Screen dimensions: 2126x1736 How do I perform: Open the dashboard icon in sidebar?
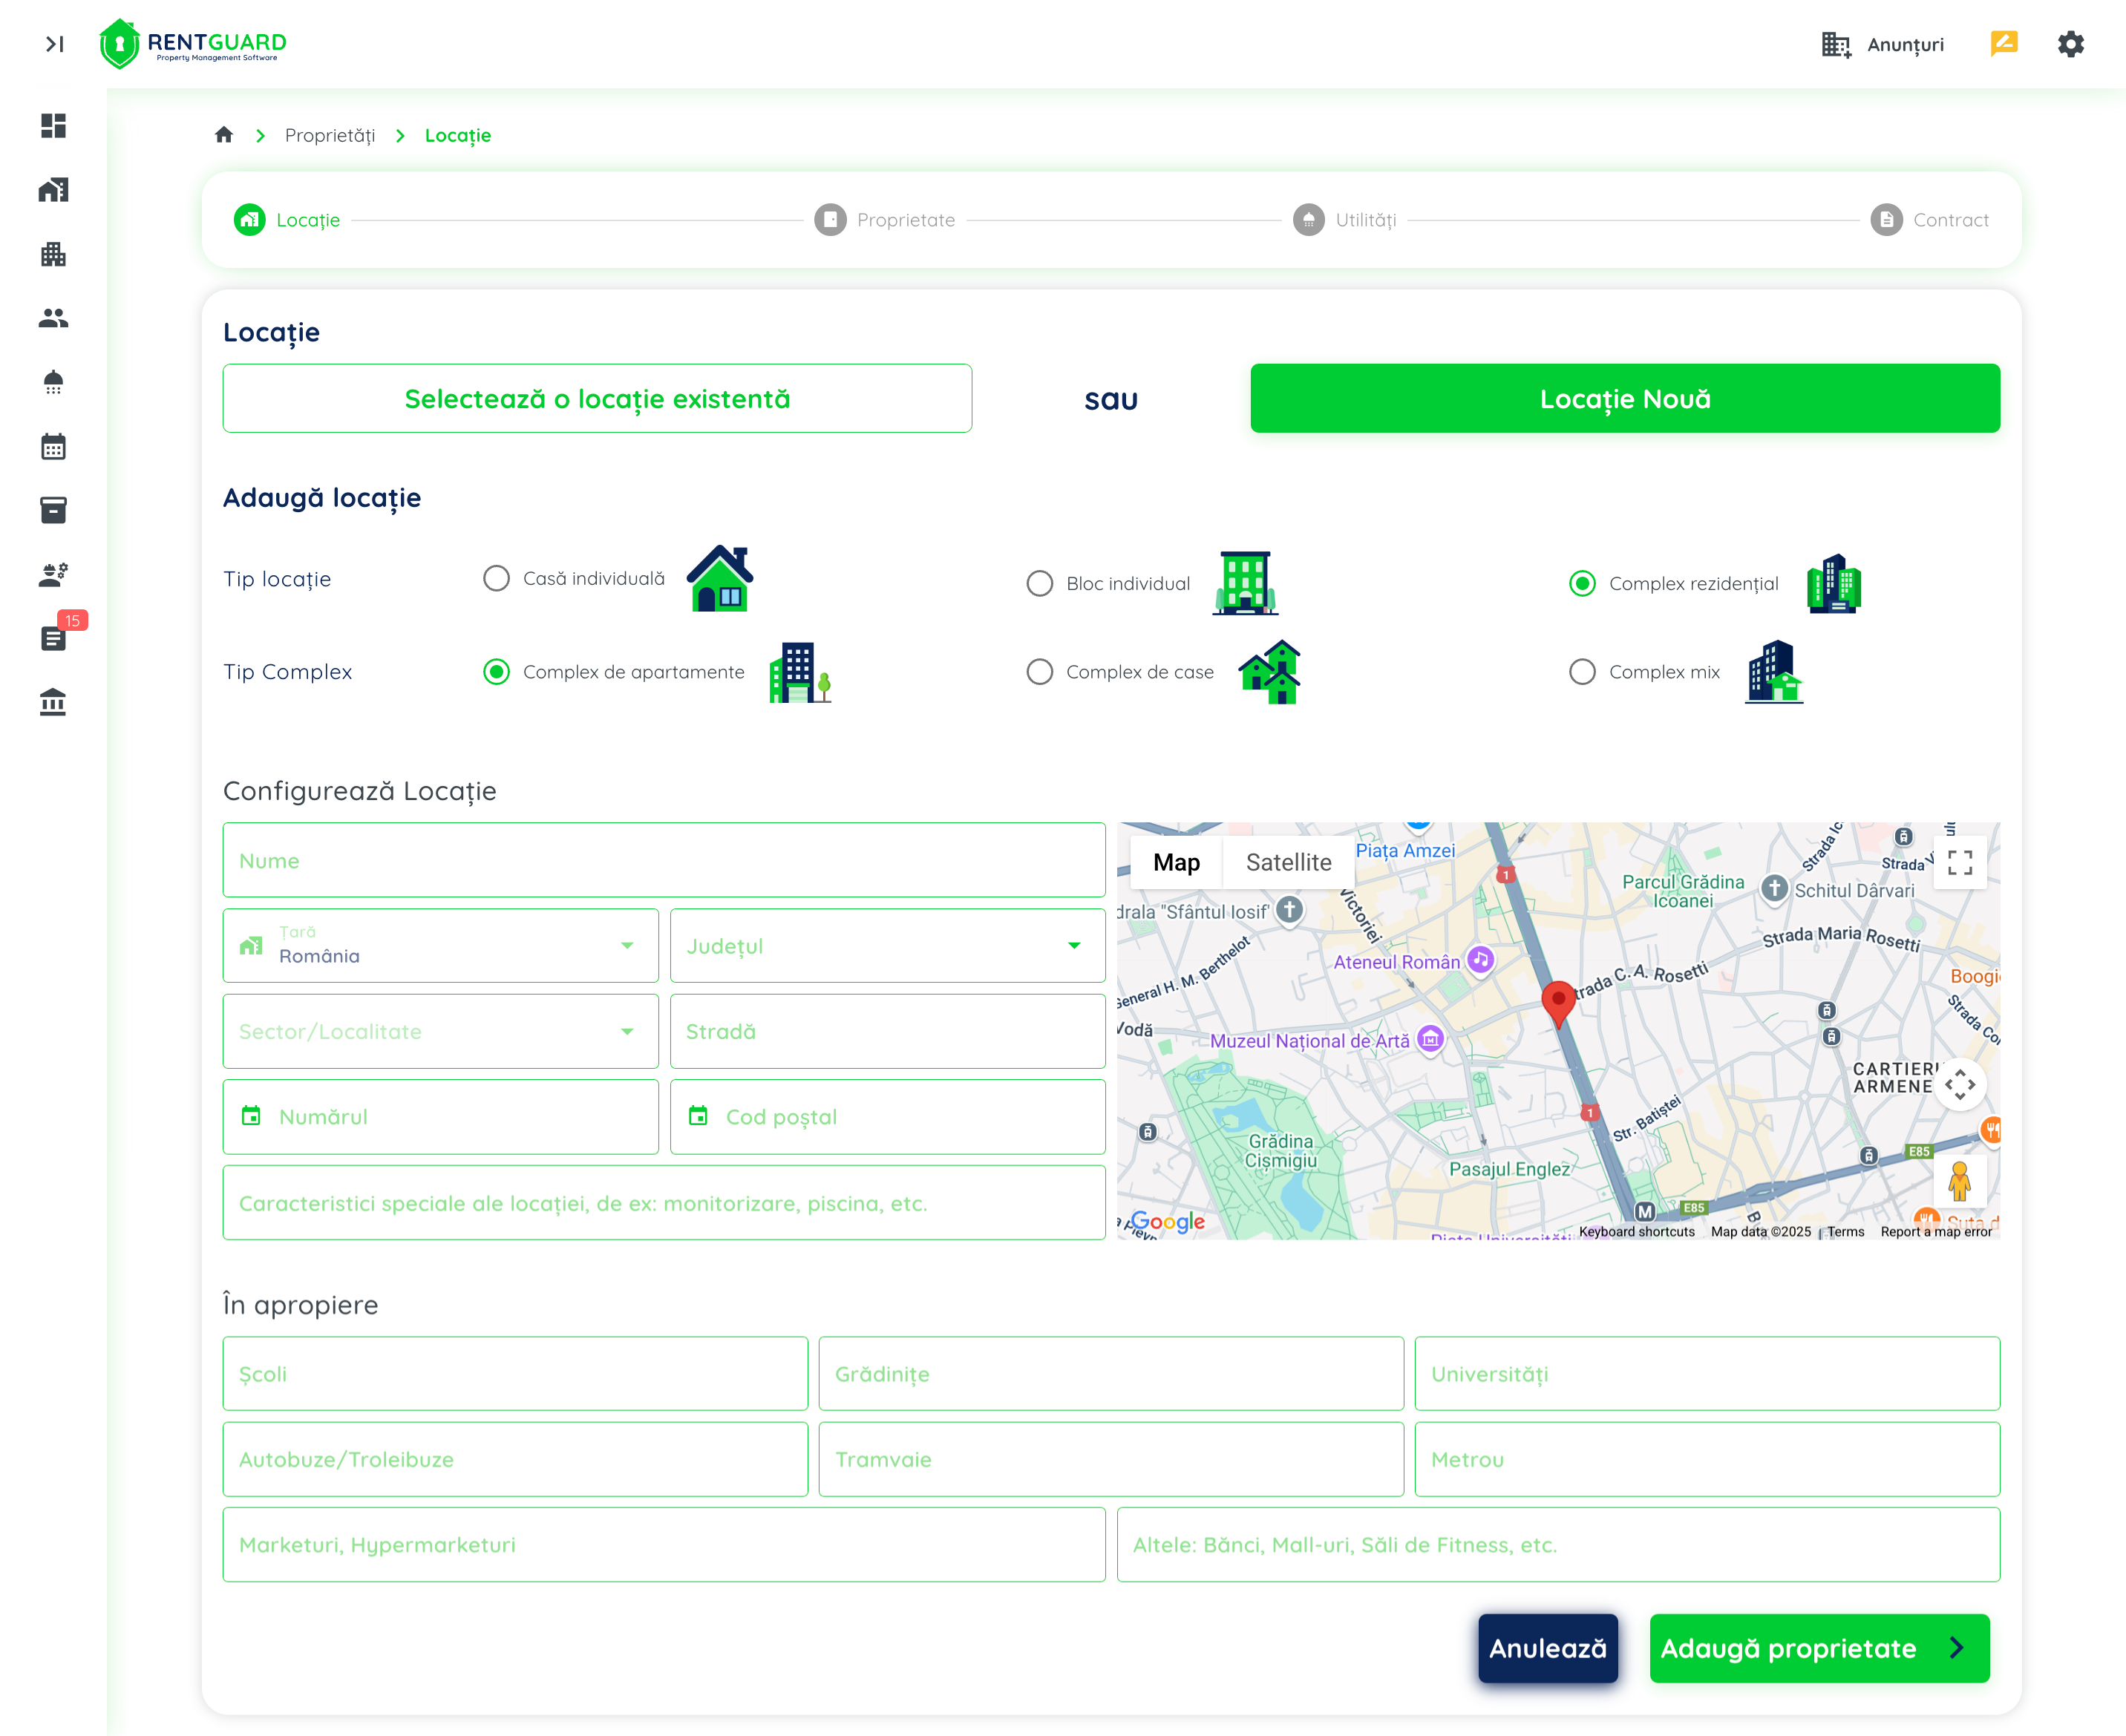pyautogui.click(x=53, y=125)
